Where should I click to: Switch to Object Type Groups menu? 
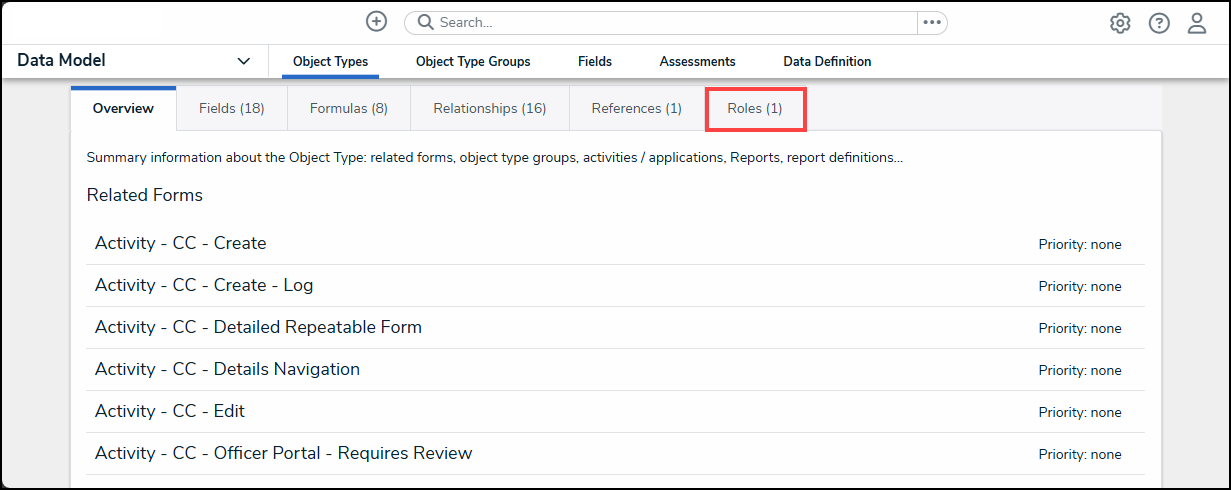tap(473, 62)
